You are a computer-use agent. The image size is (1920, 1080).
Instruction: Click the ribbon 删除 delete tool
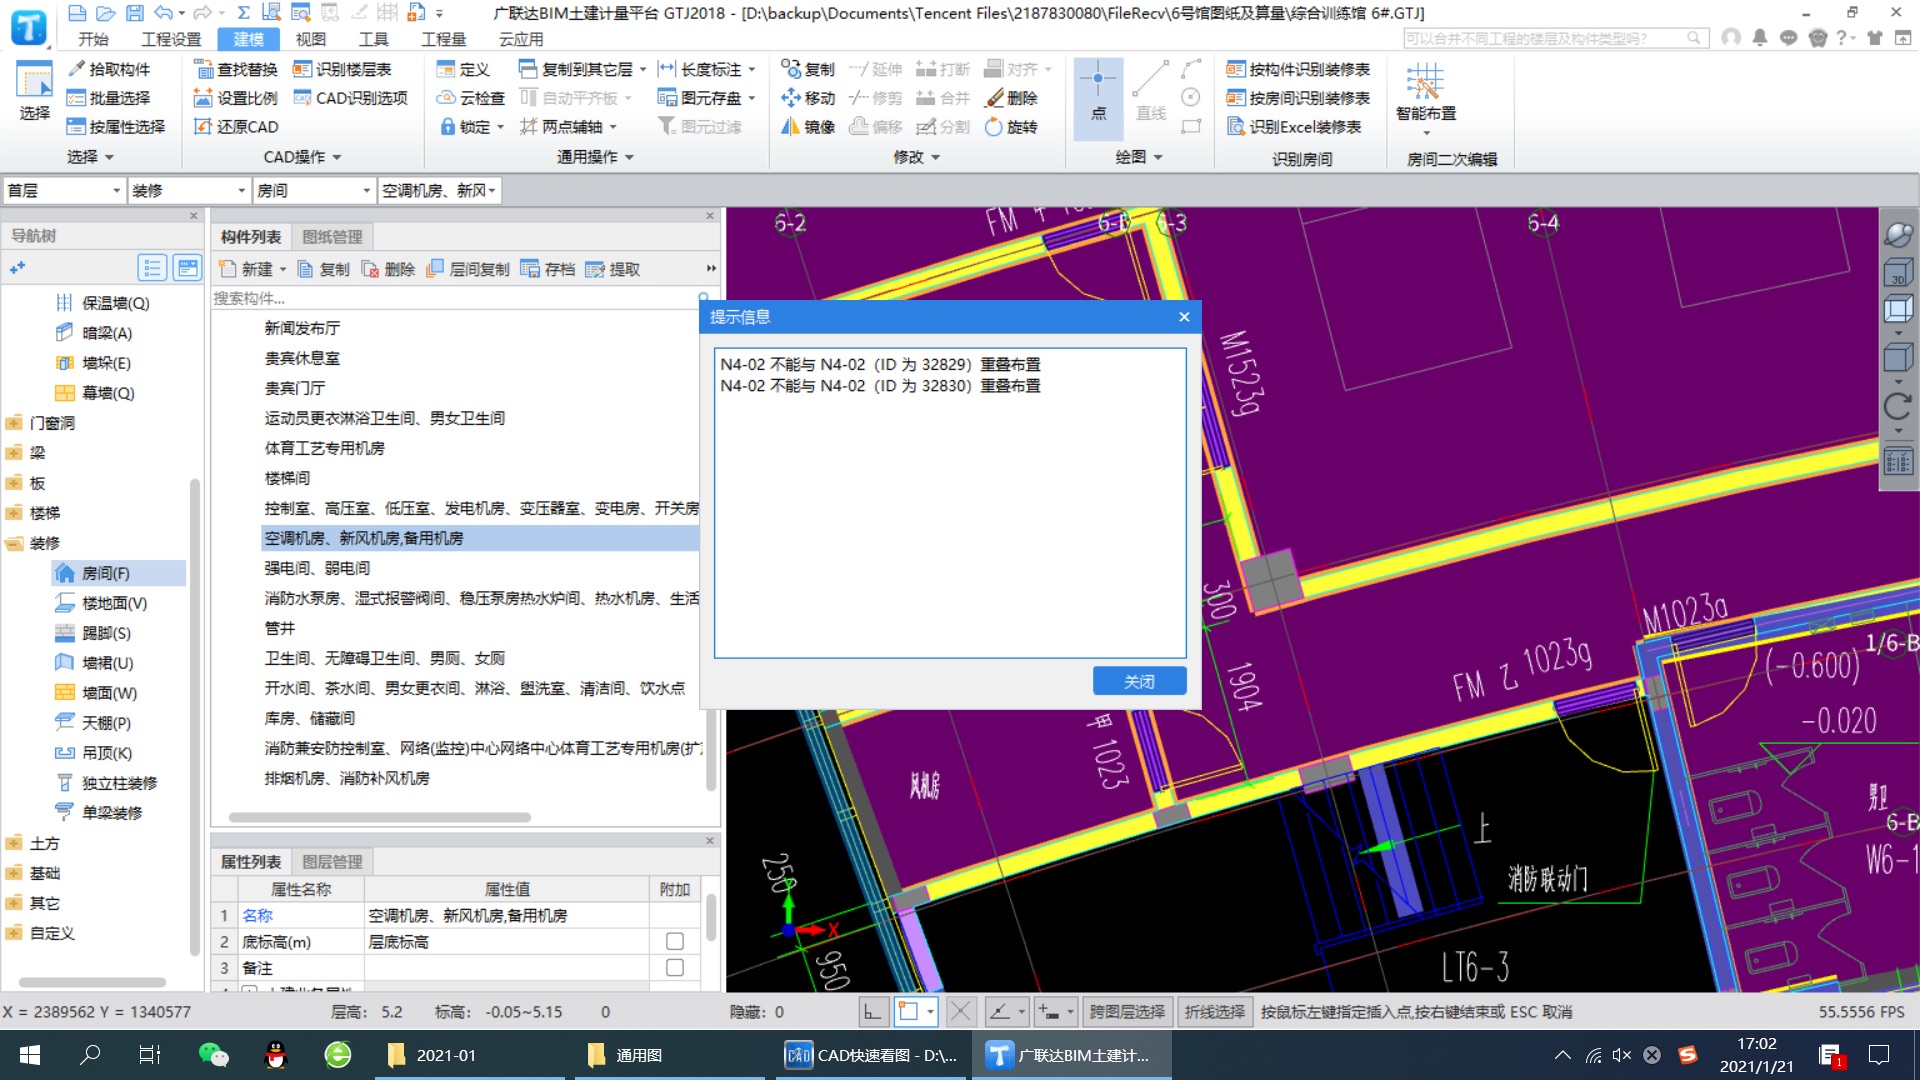pos(1011,98)
